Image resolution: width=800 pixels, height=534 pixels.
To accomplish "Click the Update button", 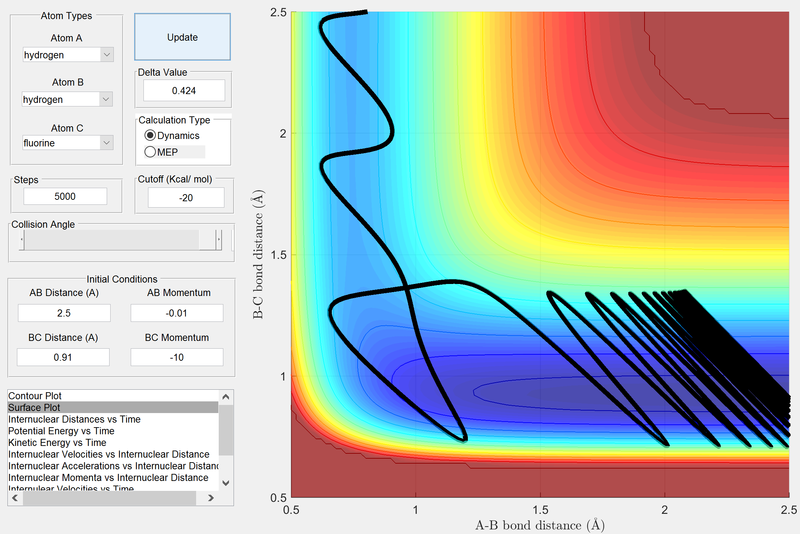I will 182,37.
